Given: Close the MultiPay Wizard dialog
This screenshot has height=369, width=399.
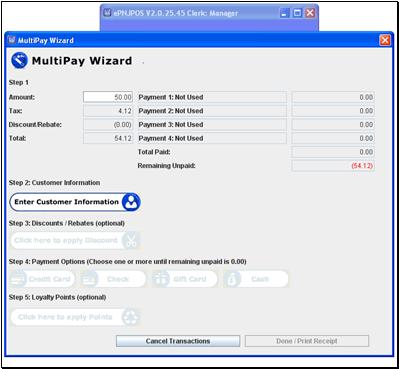Looking at the screenshot, I should 385,40.
